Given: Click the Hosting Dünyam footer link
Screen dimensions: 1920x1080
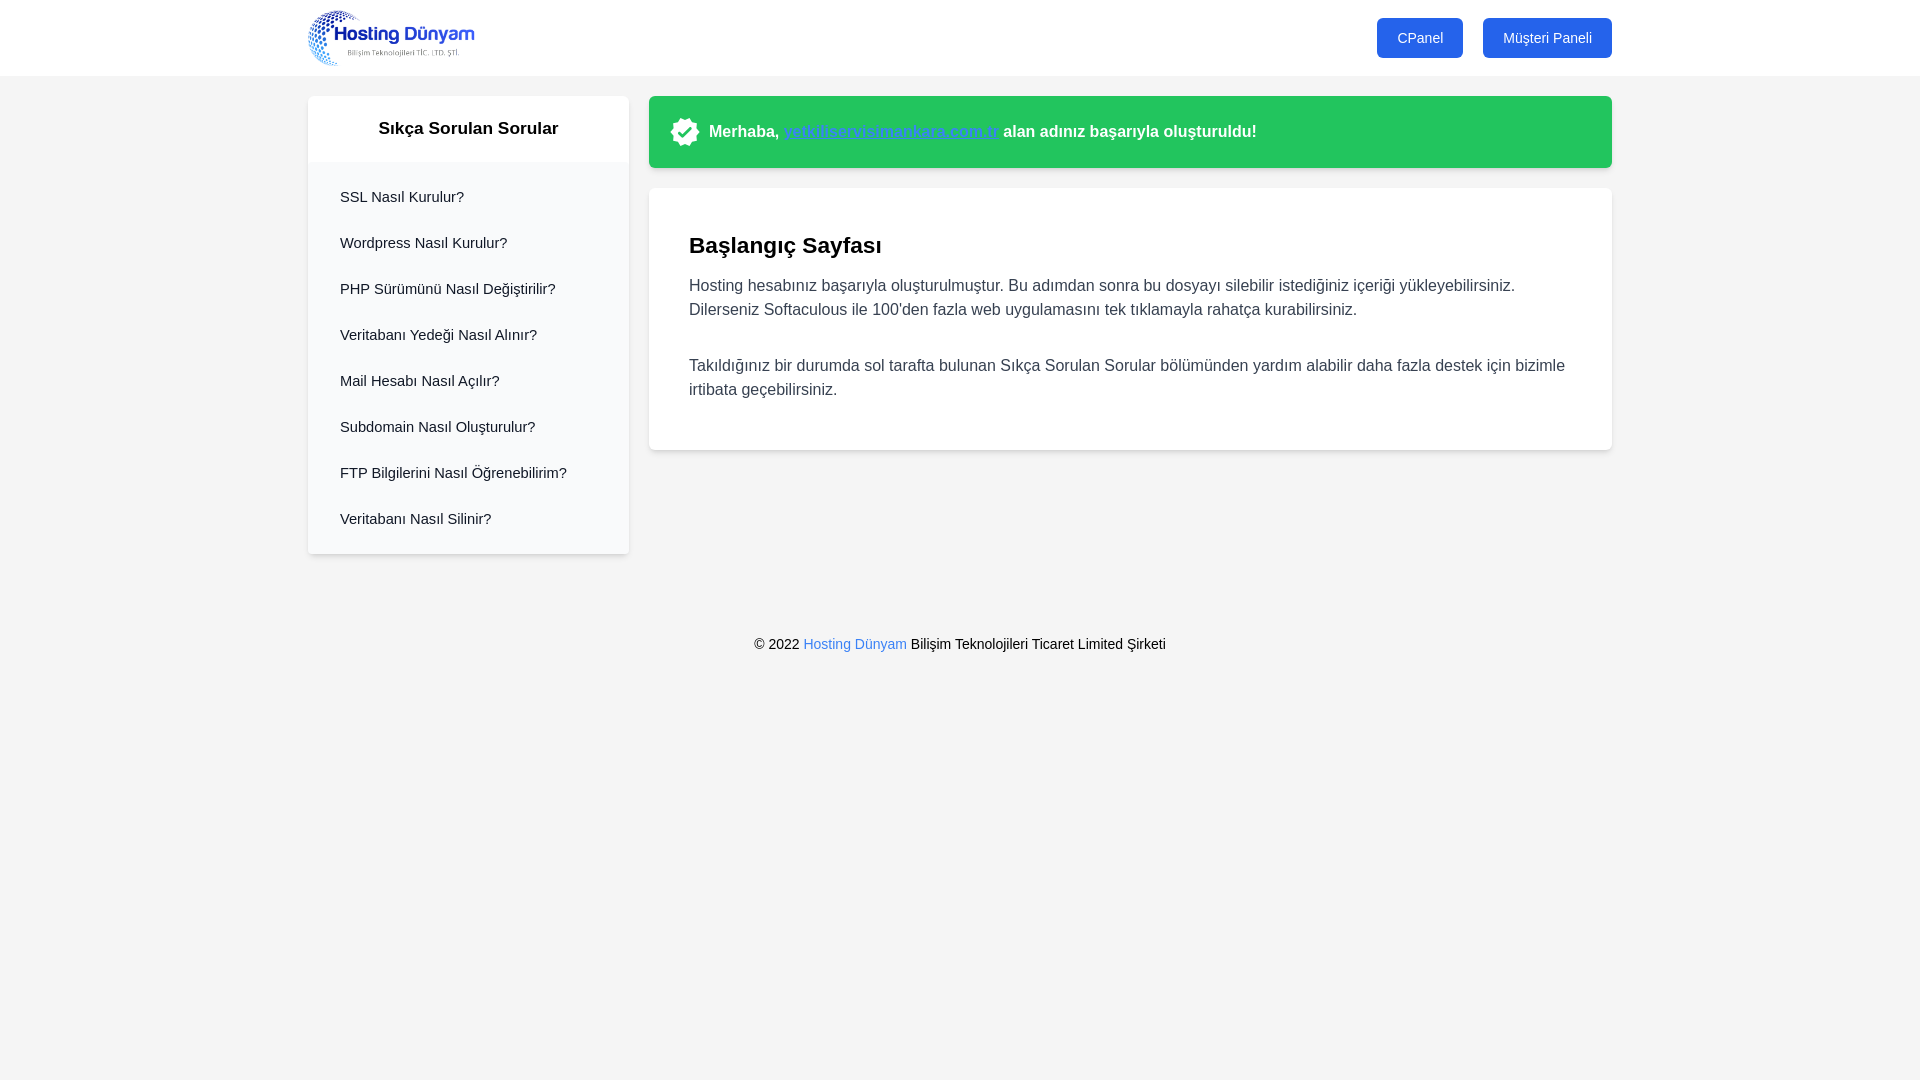Looking at the screenshot, I should coord(854,644).
